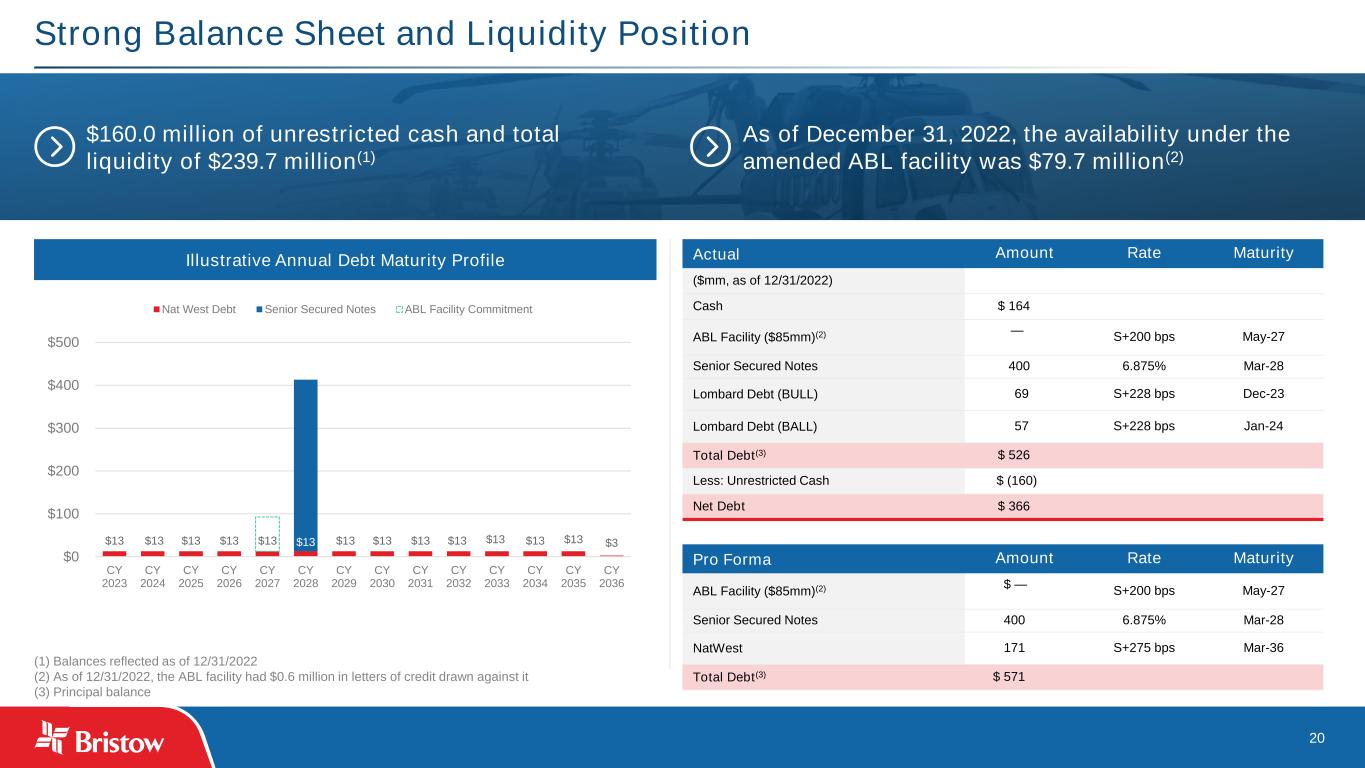This screenshot has height=768, width=1365.
Task: Click the NatWest row in Pro Forma table
Action: point(1002,648)
